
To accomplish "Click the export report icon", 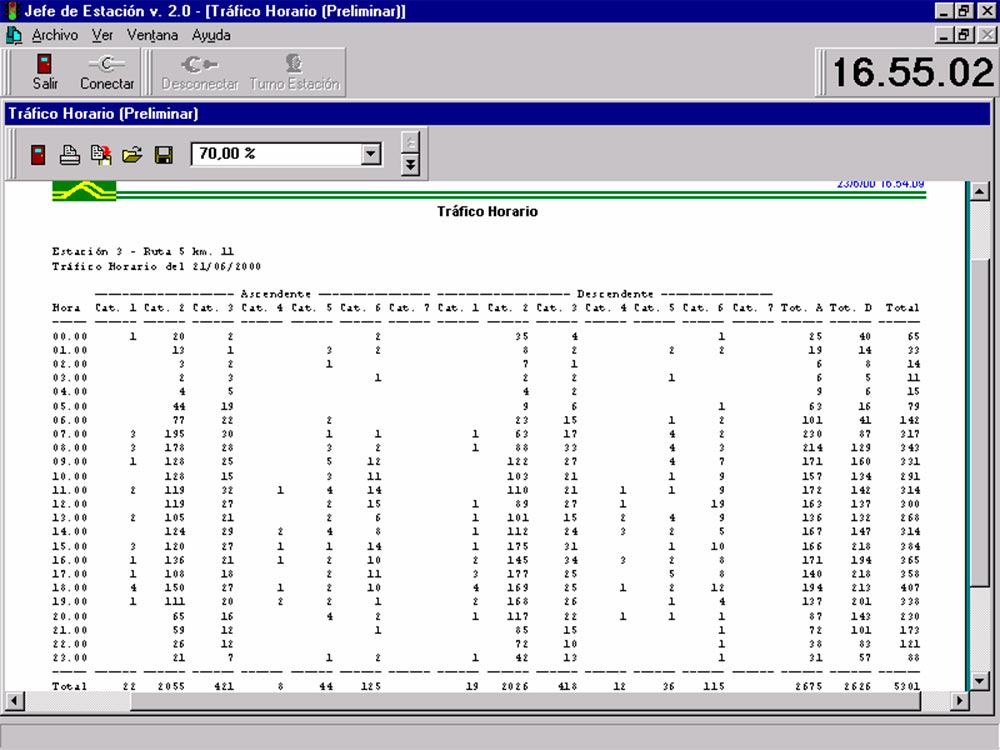I will point(101,154).
